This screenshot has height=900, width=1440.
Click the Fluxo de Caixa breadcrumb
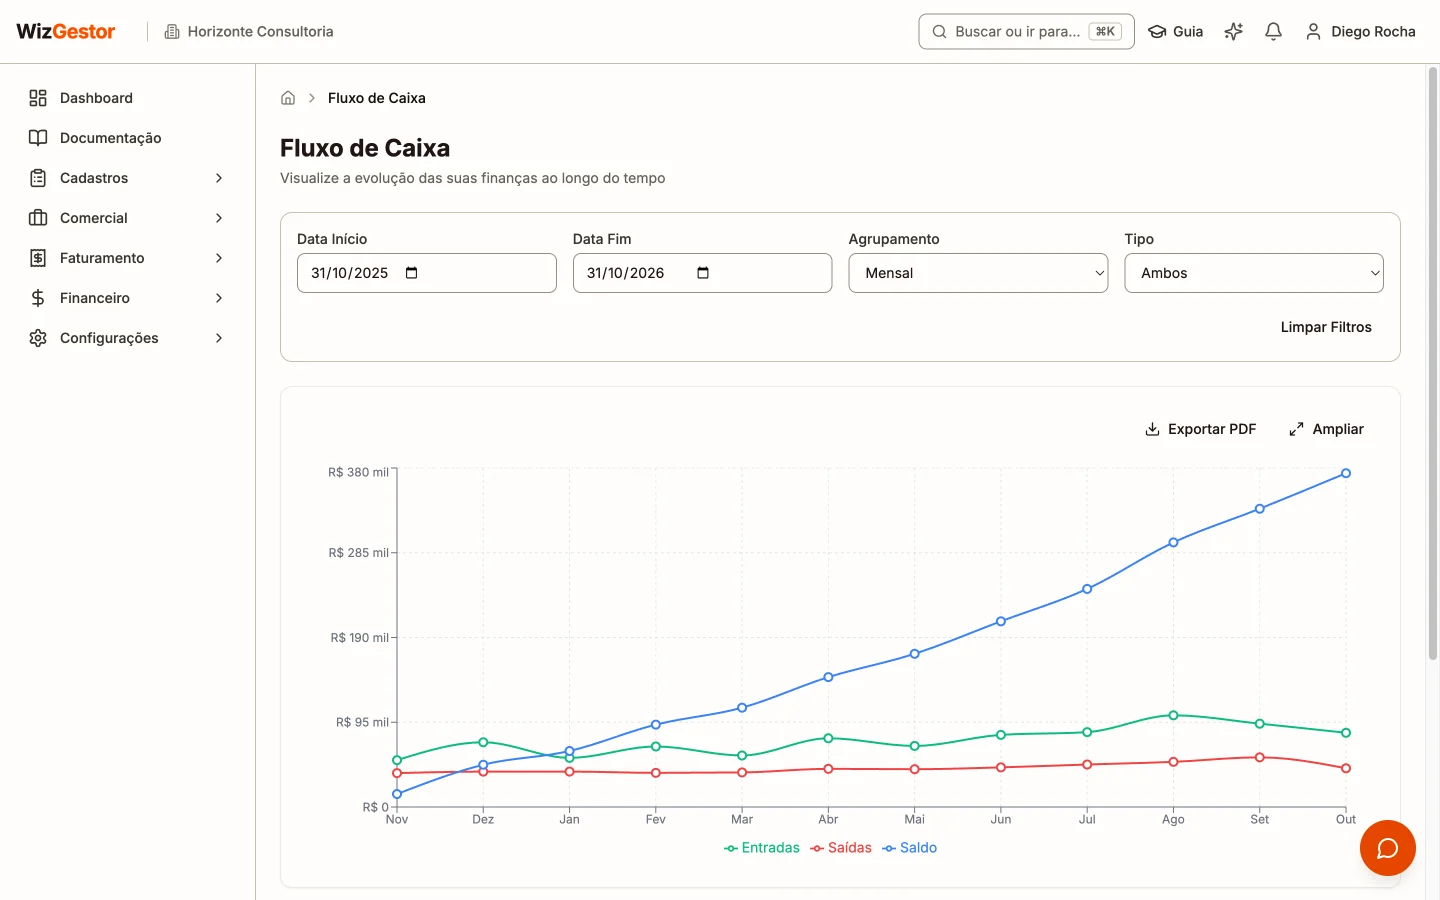point(377,98)
